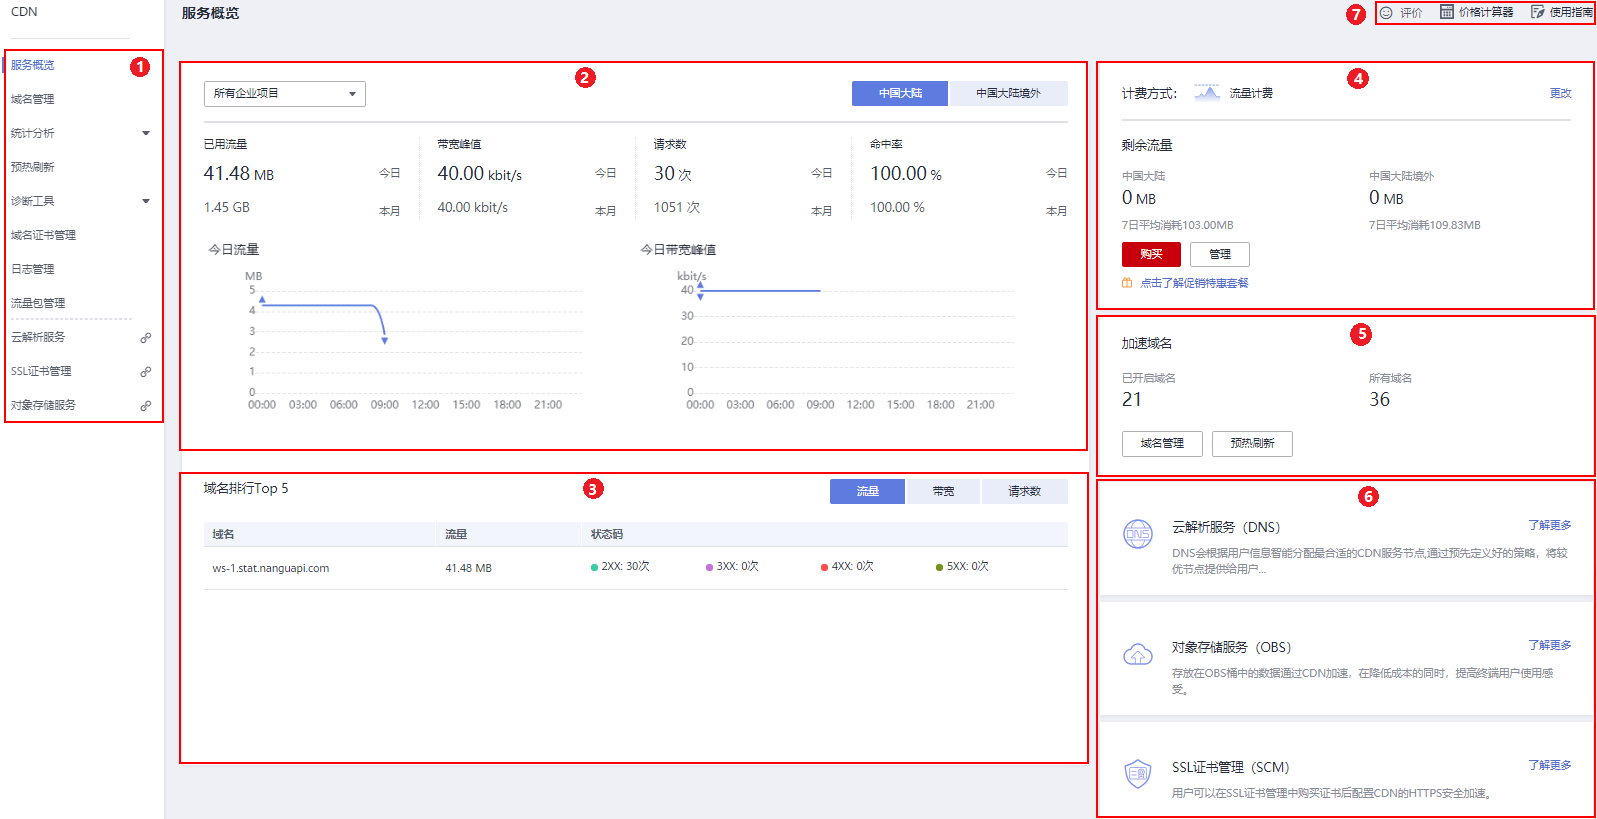
Task: Click the 对象存储服务 (OBS) card title
Action: (x=1231, y=647)
